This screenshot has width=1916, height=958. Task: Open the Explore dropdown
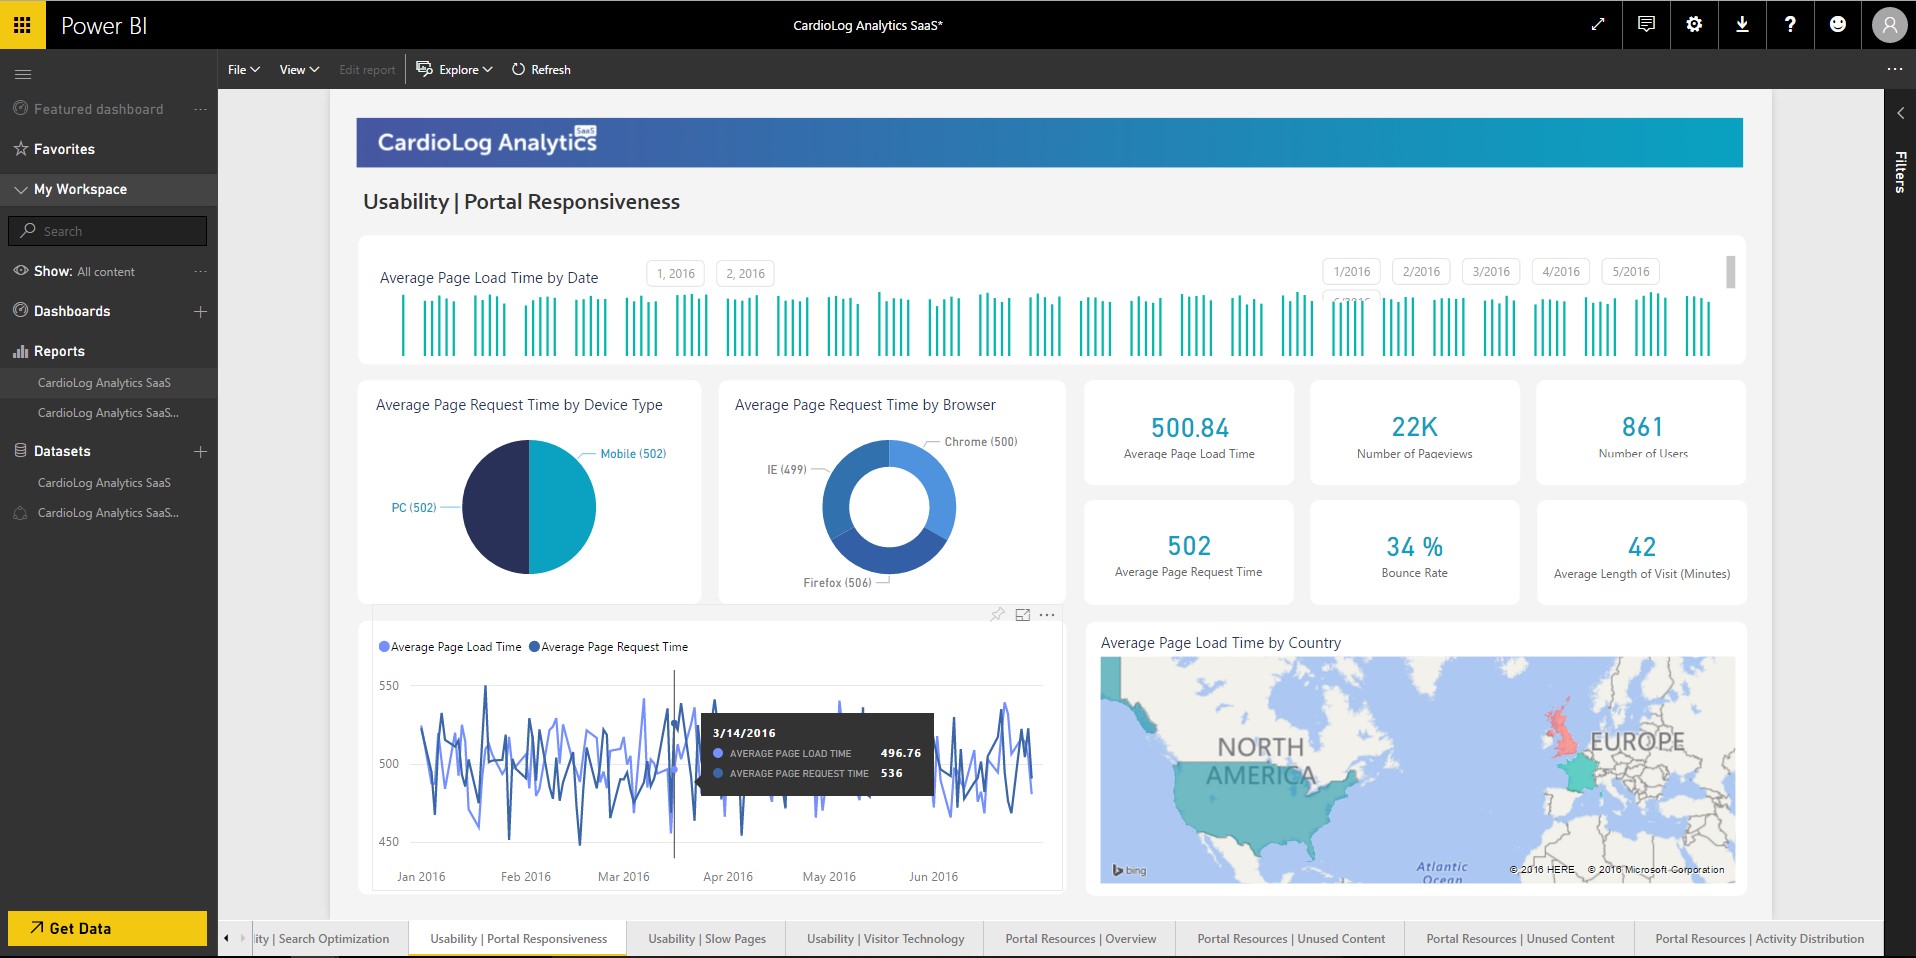[x=455, y=69]
